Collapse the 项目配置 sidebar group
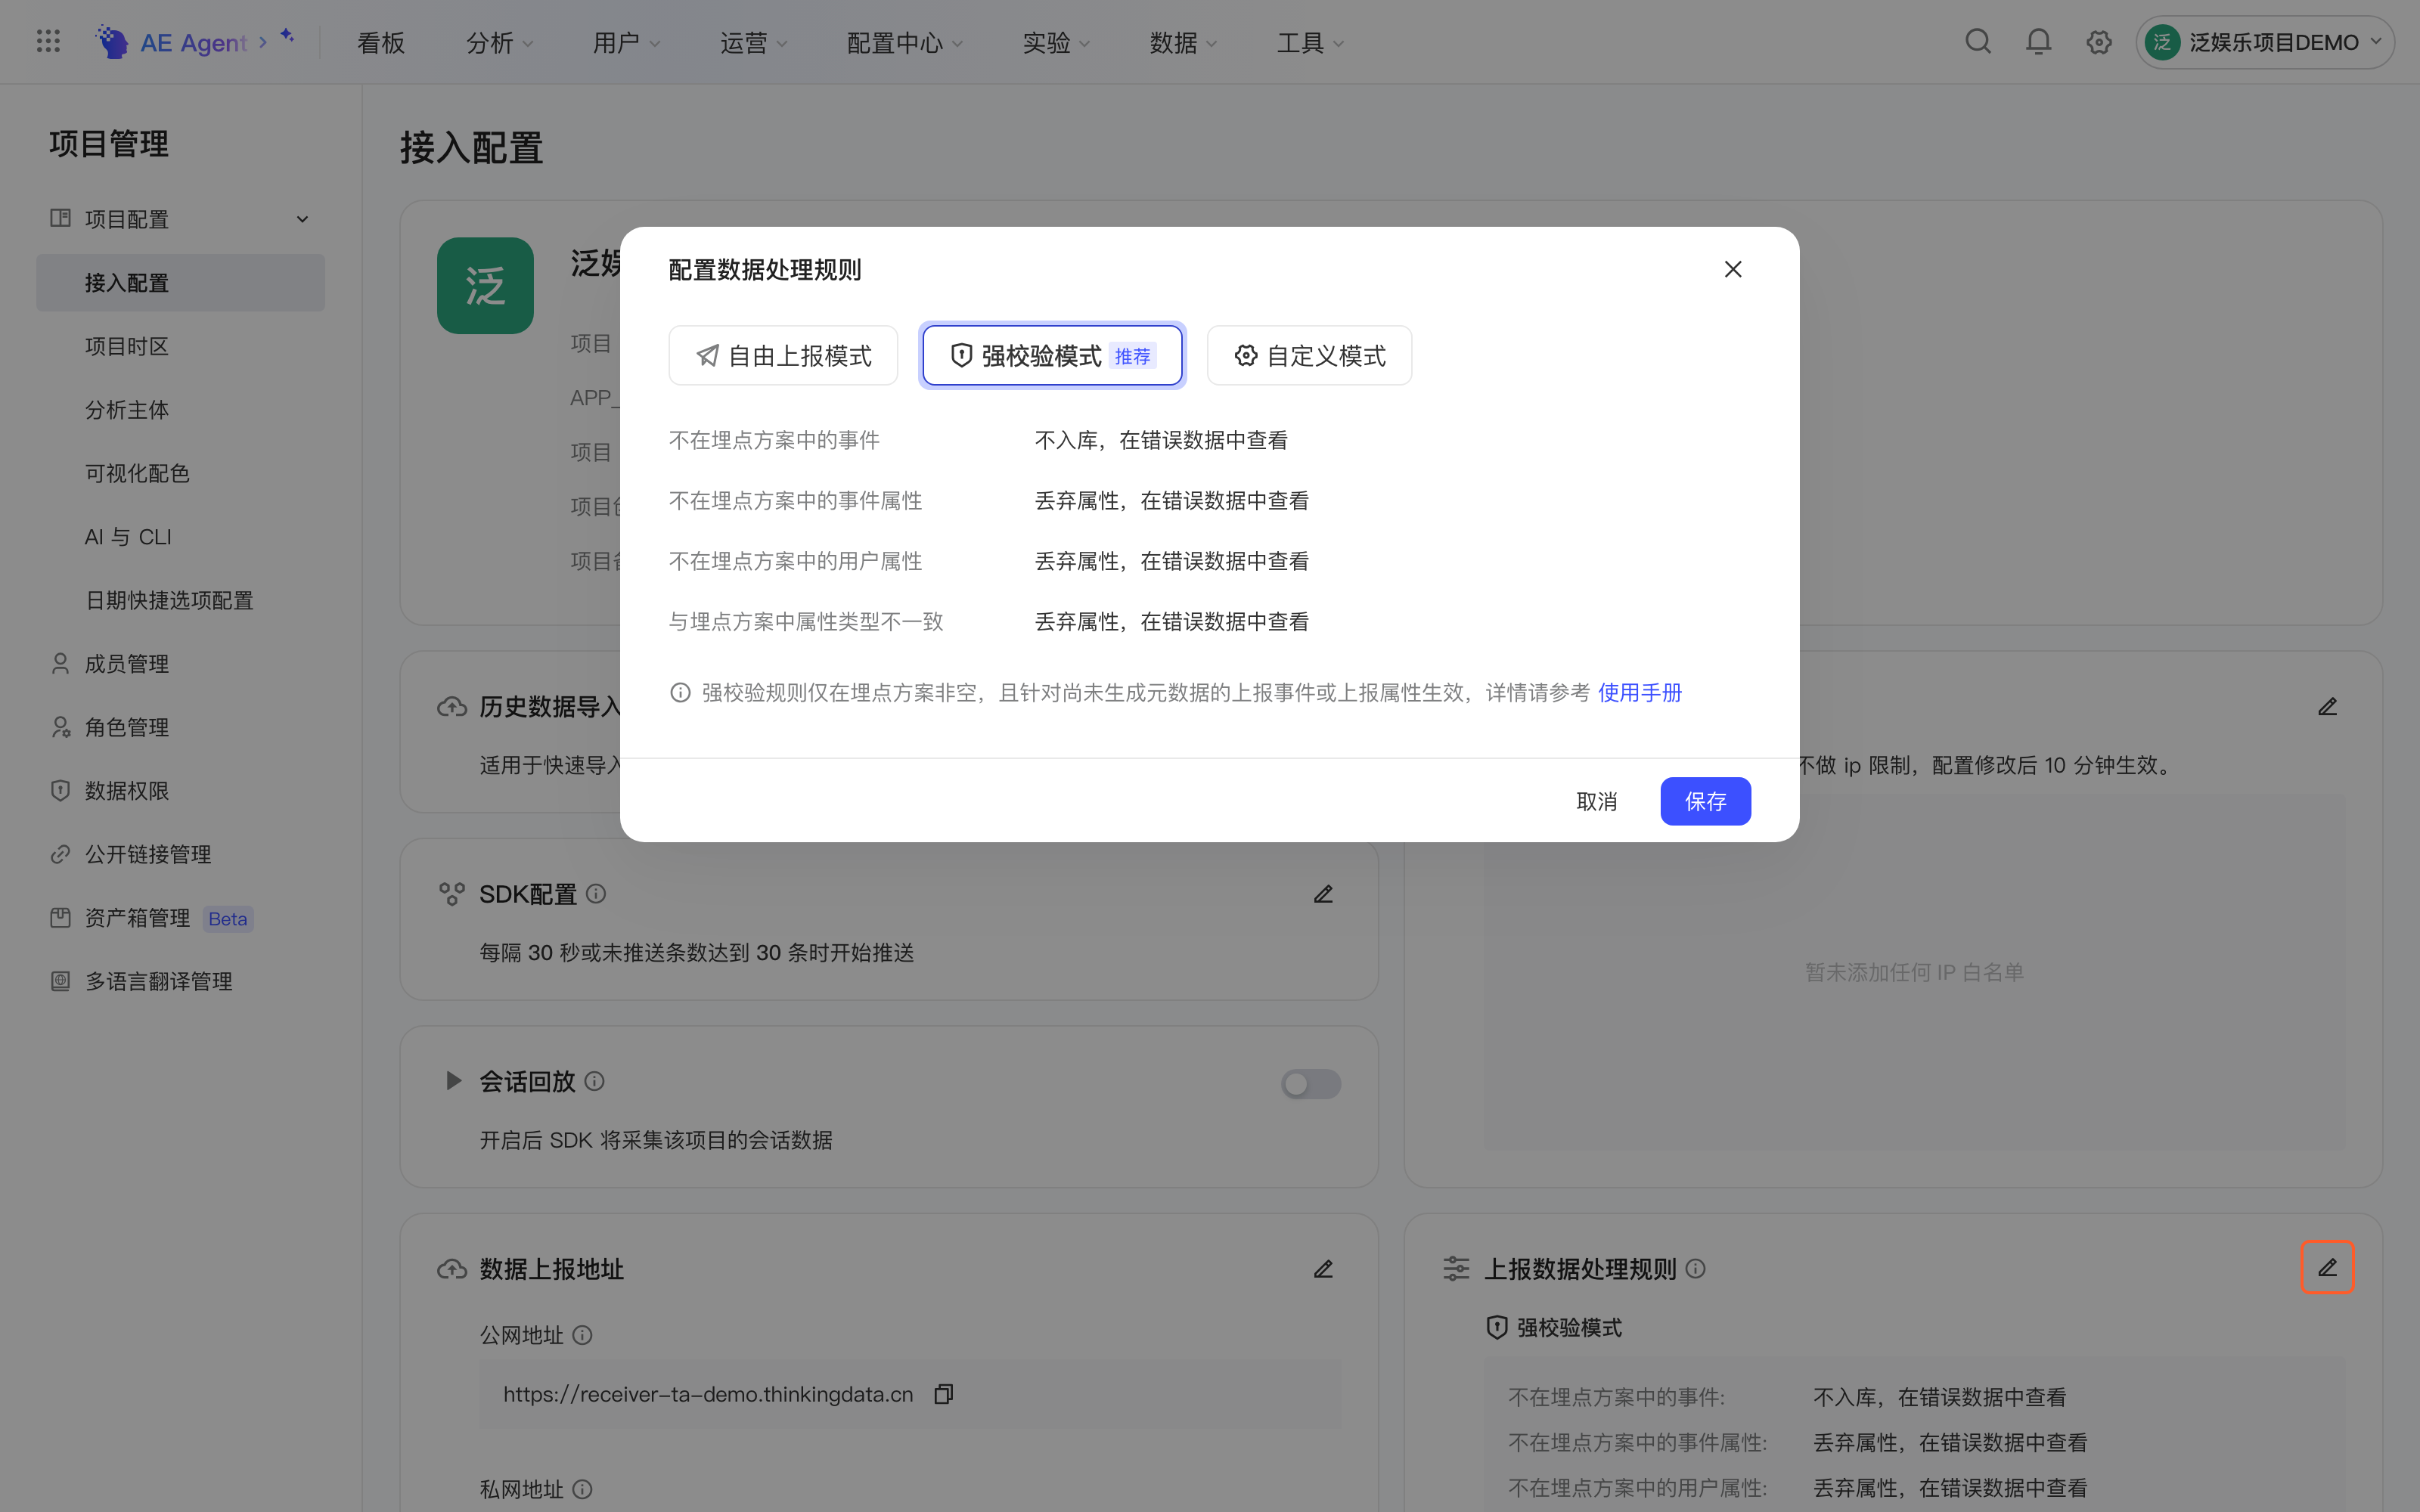Viewport: 2420px width, 1512px height. (x=302, y=219)
